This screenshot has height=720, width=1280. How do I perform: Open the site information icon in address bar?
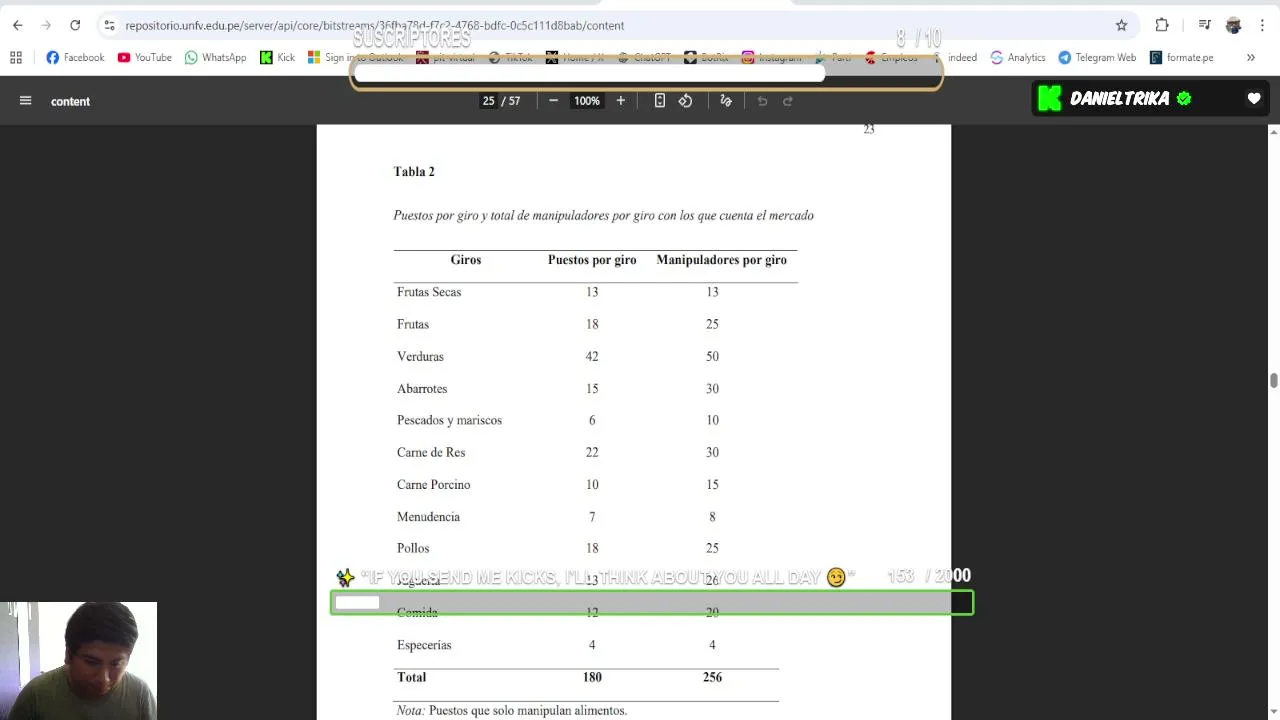(x=109, y=25)
